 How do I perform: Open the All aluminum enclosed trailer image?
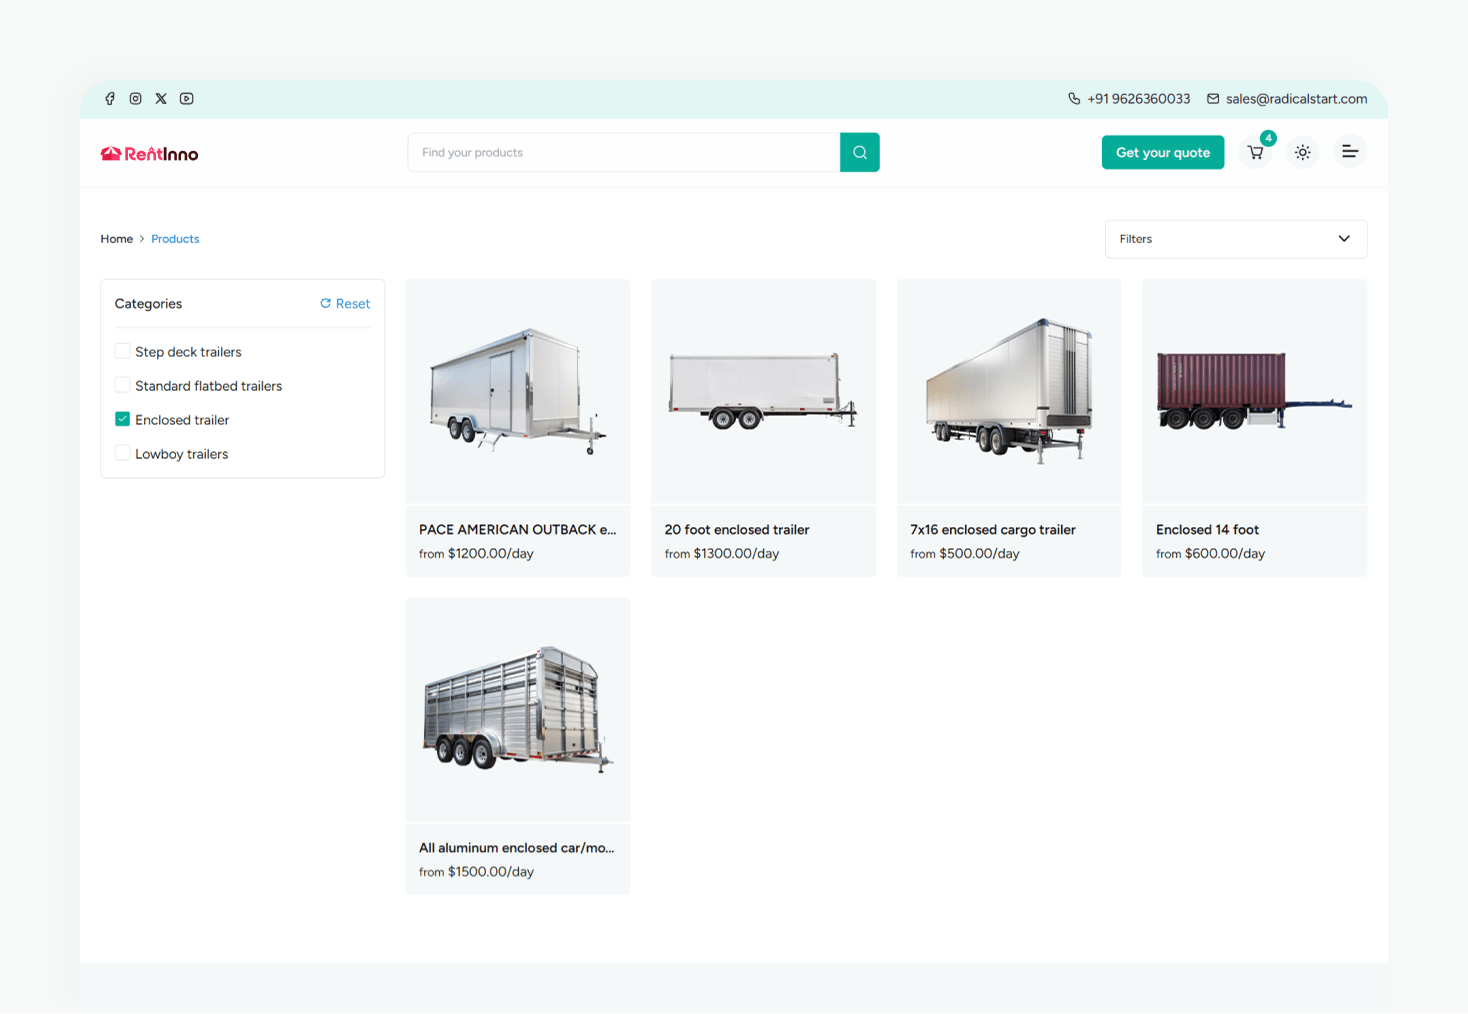(518, 710)
